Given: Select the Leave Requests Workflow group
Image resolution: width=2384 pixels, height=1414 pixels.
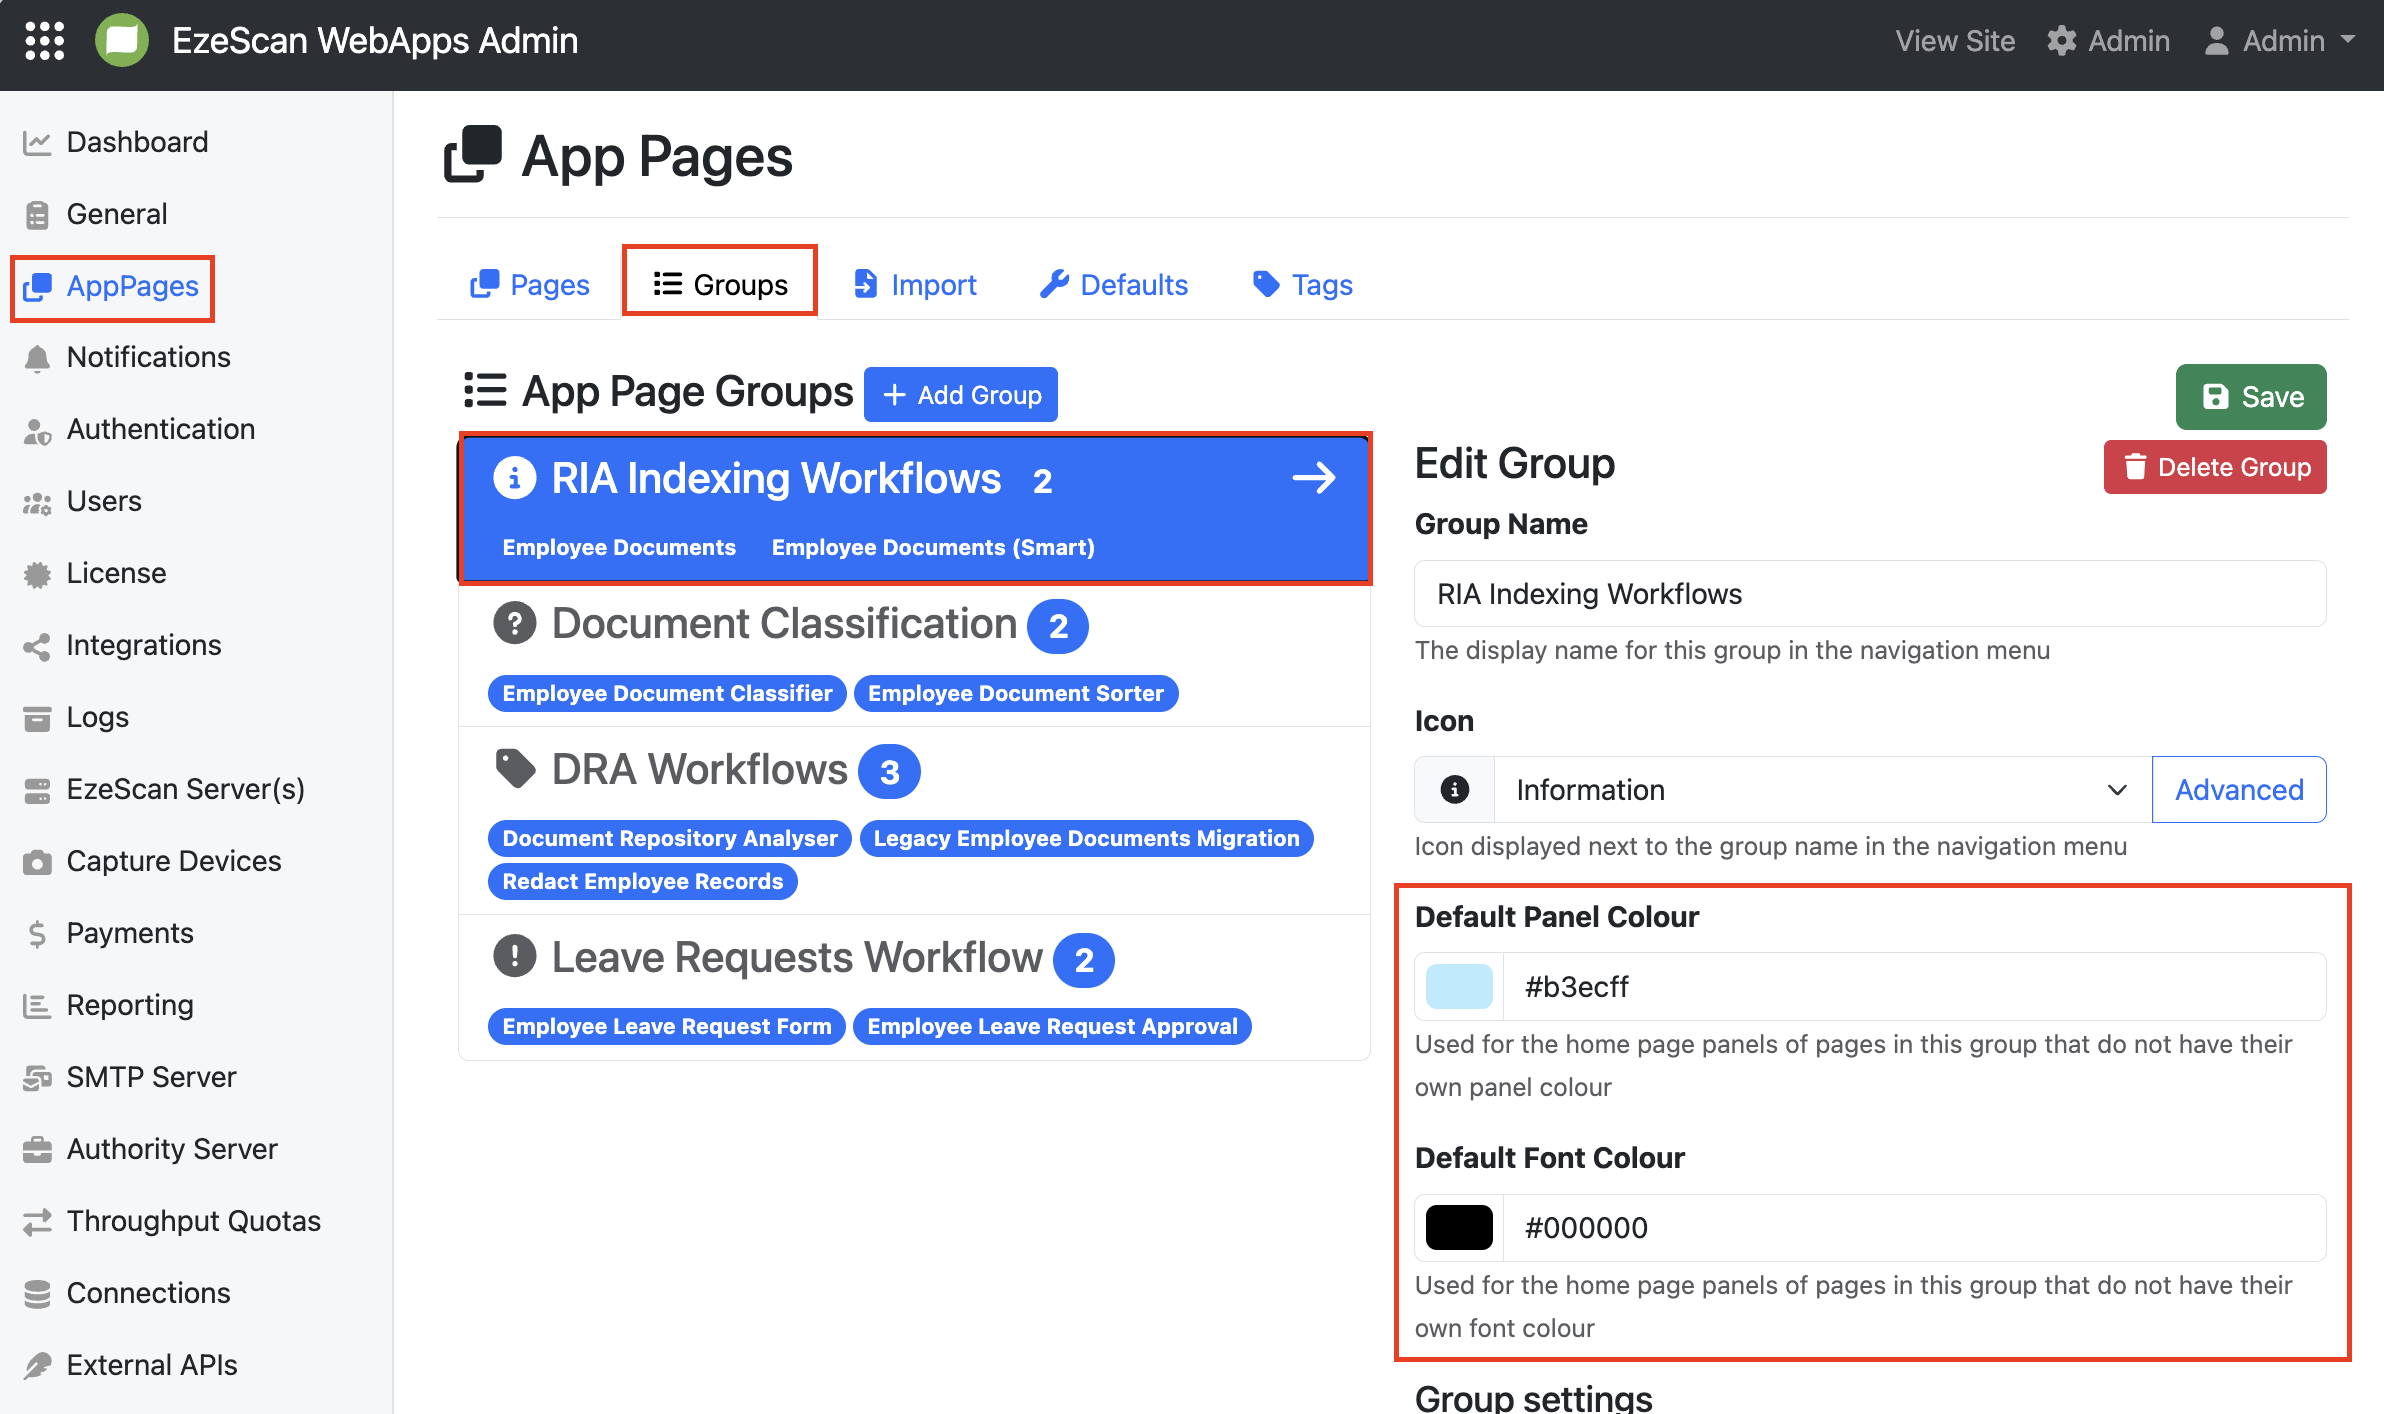Looking at the screenshot, I should point(914,988).
